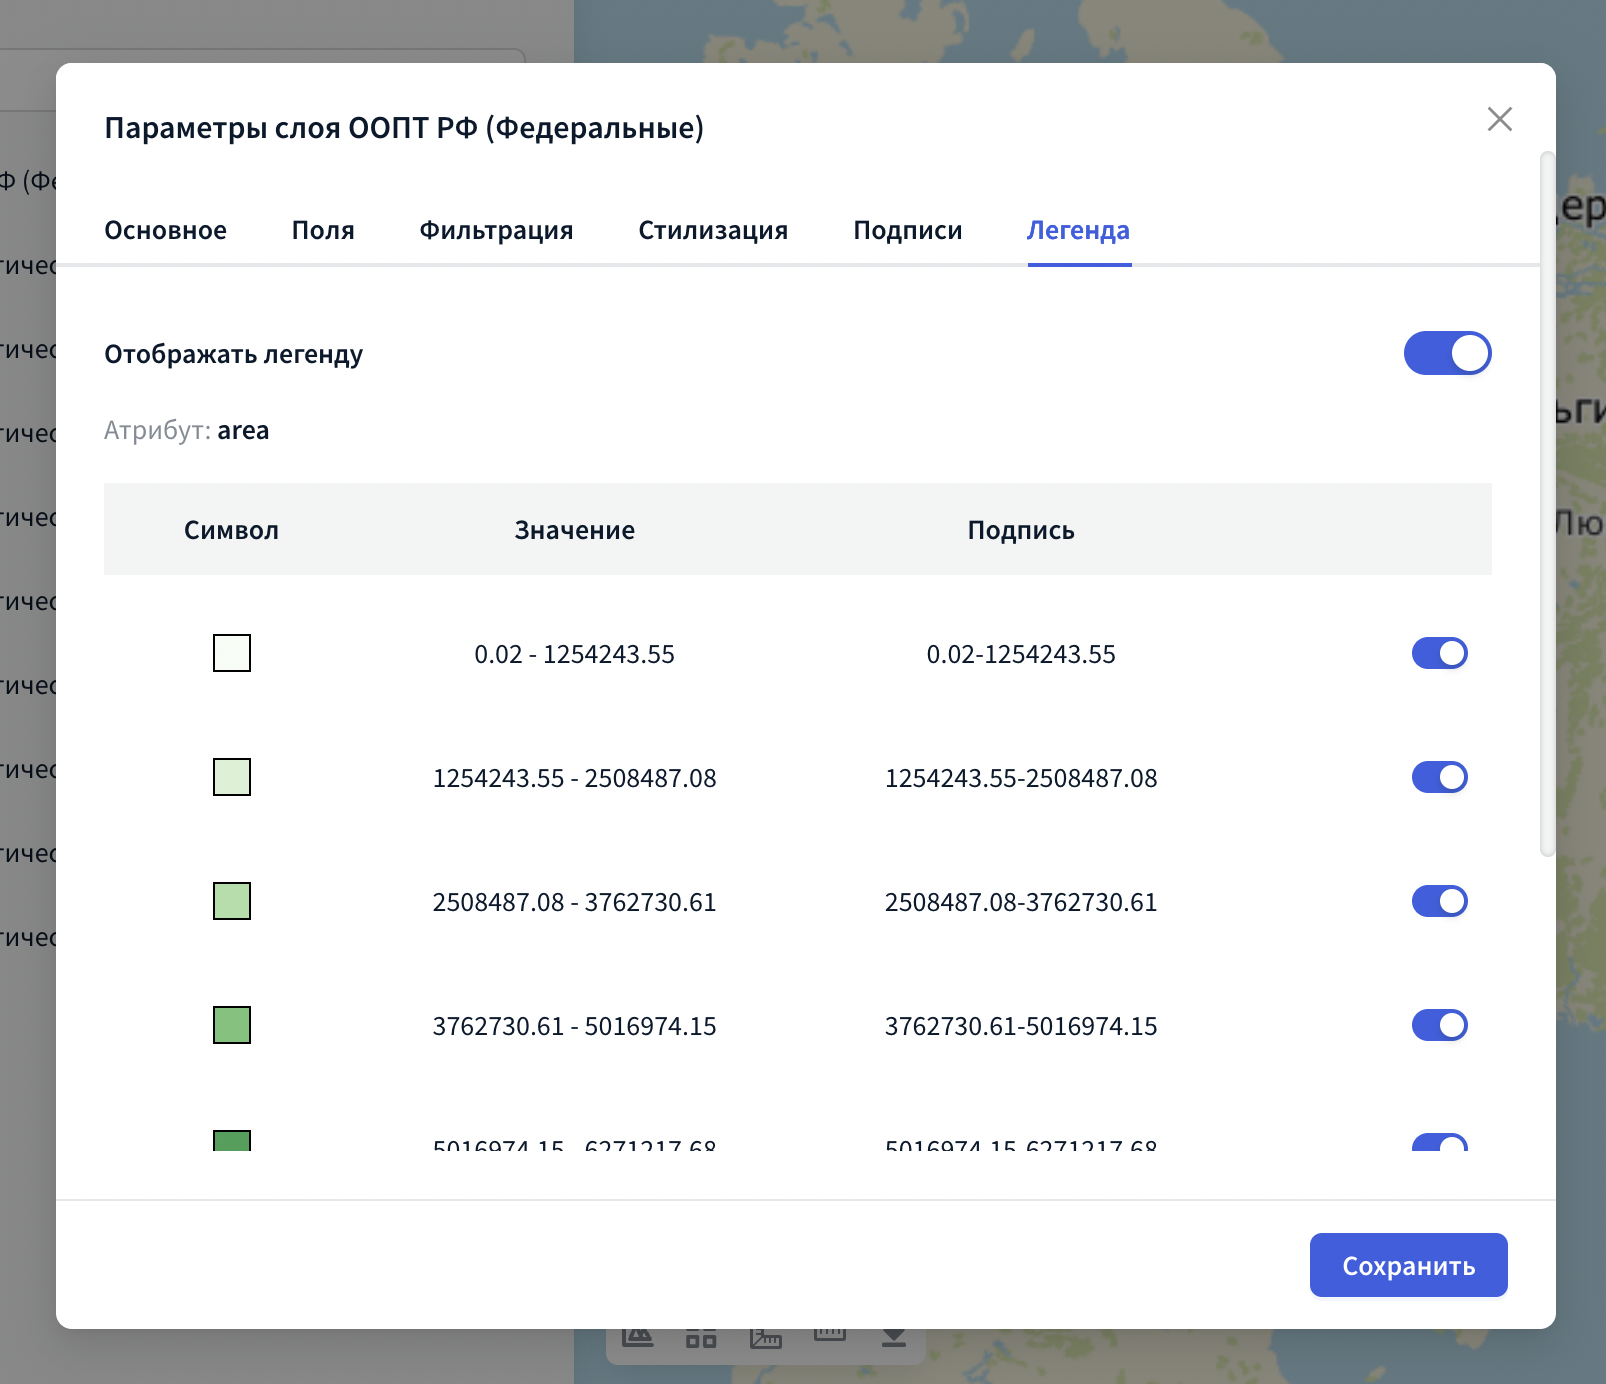The image size is (1606, 1384).
Task: Turn off the Отображать легенду switch
Action: coord(1447,354)
